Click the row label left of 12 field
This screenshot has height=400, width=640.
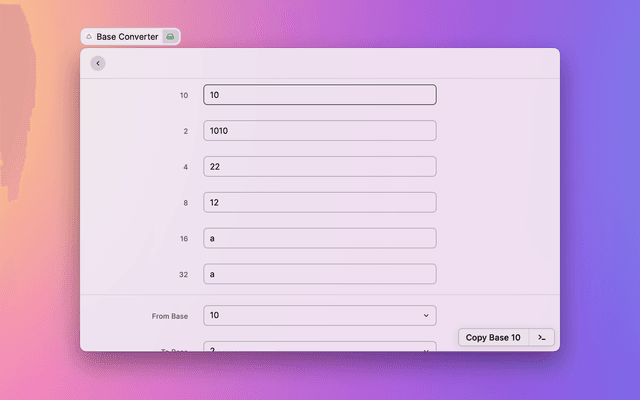185,204
